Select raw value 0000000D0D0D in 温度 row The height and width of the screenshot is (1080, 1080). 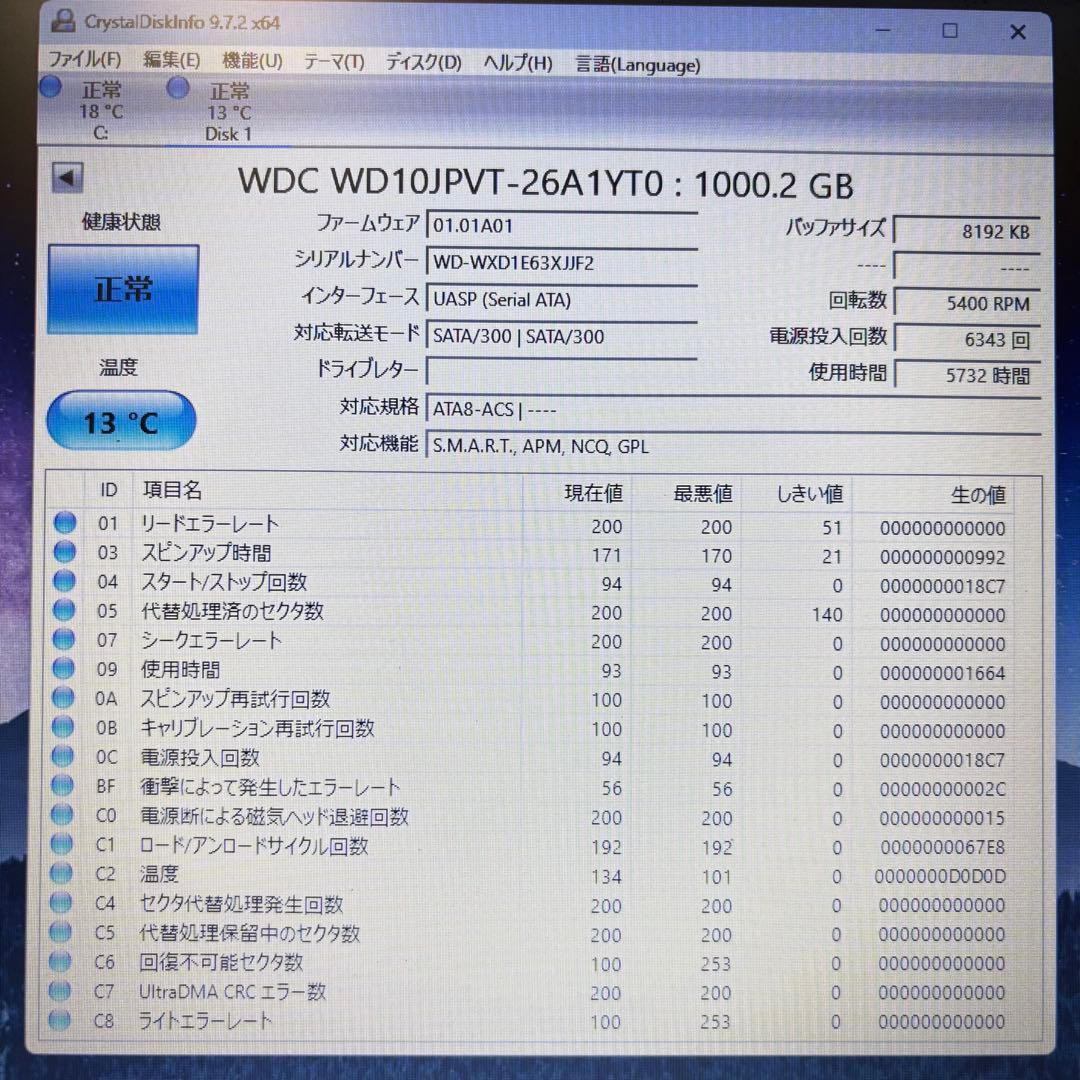tap(940, 877)
